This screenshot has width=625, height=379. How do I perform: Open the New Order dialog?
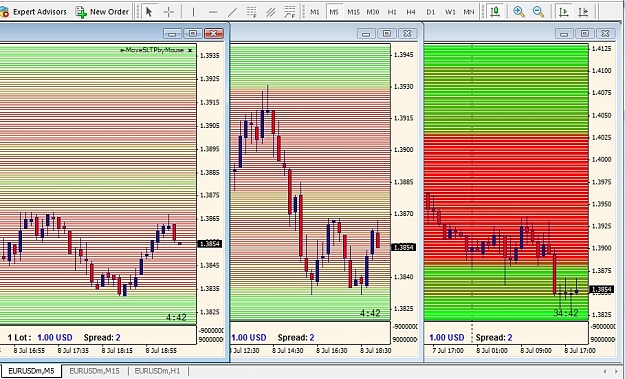(x=102, y=12)
